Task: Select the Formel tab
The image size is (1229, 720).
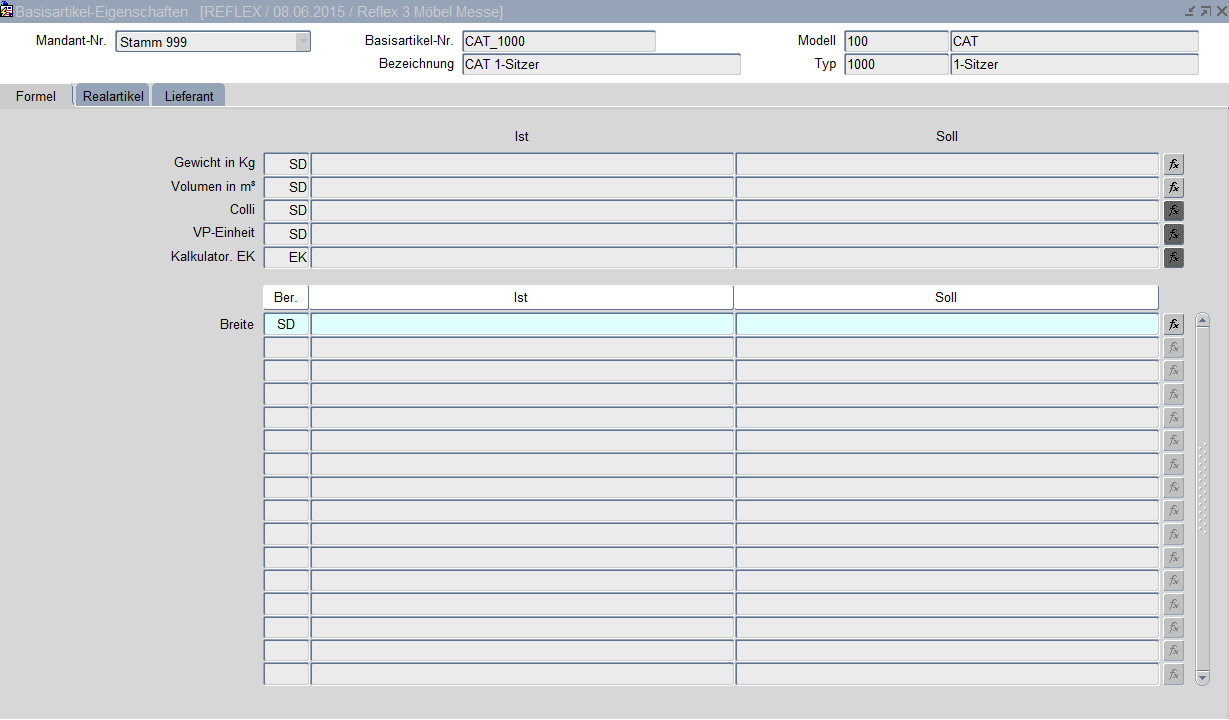Action: coord(36,96)
